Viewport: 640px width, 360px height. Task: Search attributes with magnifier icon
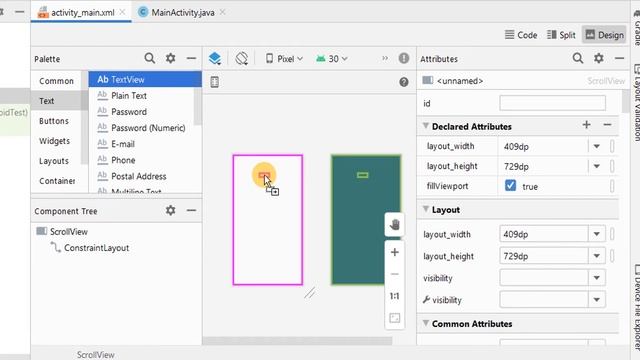tap(578, 58)
